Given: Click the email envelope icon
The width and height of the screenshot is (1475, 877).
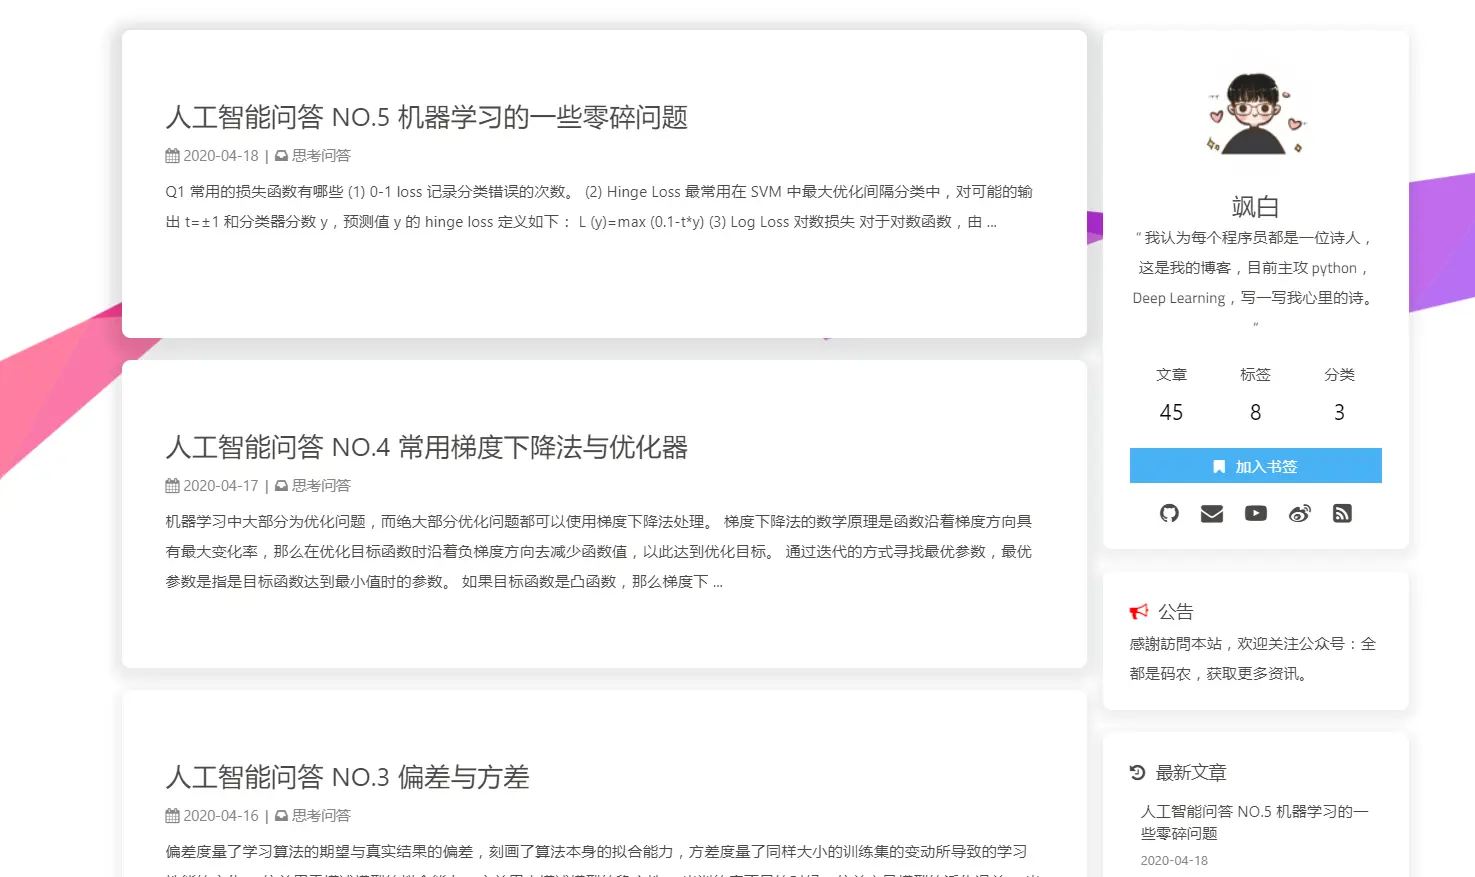Looking at the screenshot, I should (x=1212, y=513).
